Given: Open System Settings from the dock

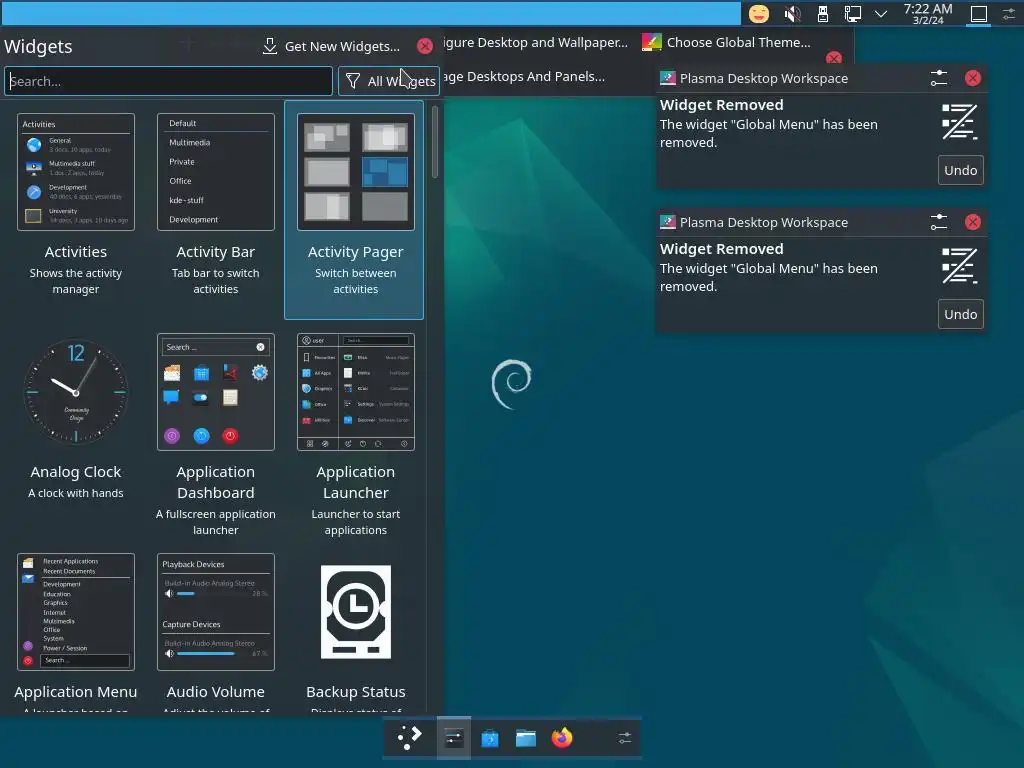Looking at the screenshot, I should point(453,738).
